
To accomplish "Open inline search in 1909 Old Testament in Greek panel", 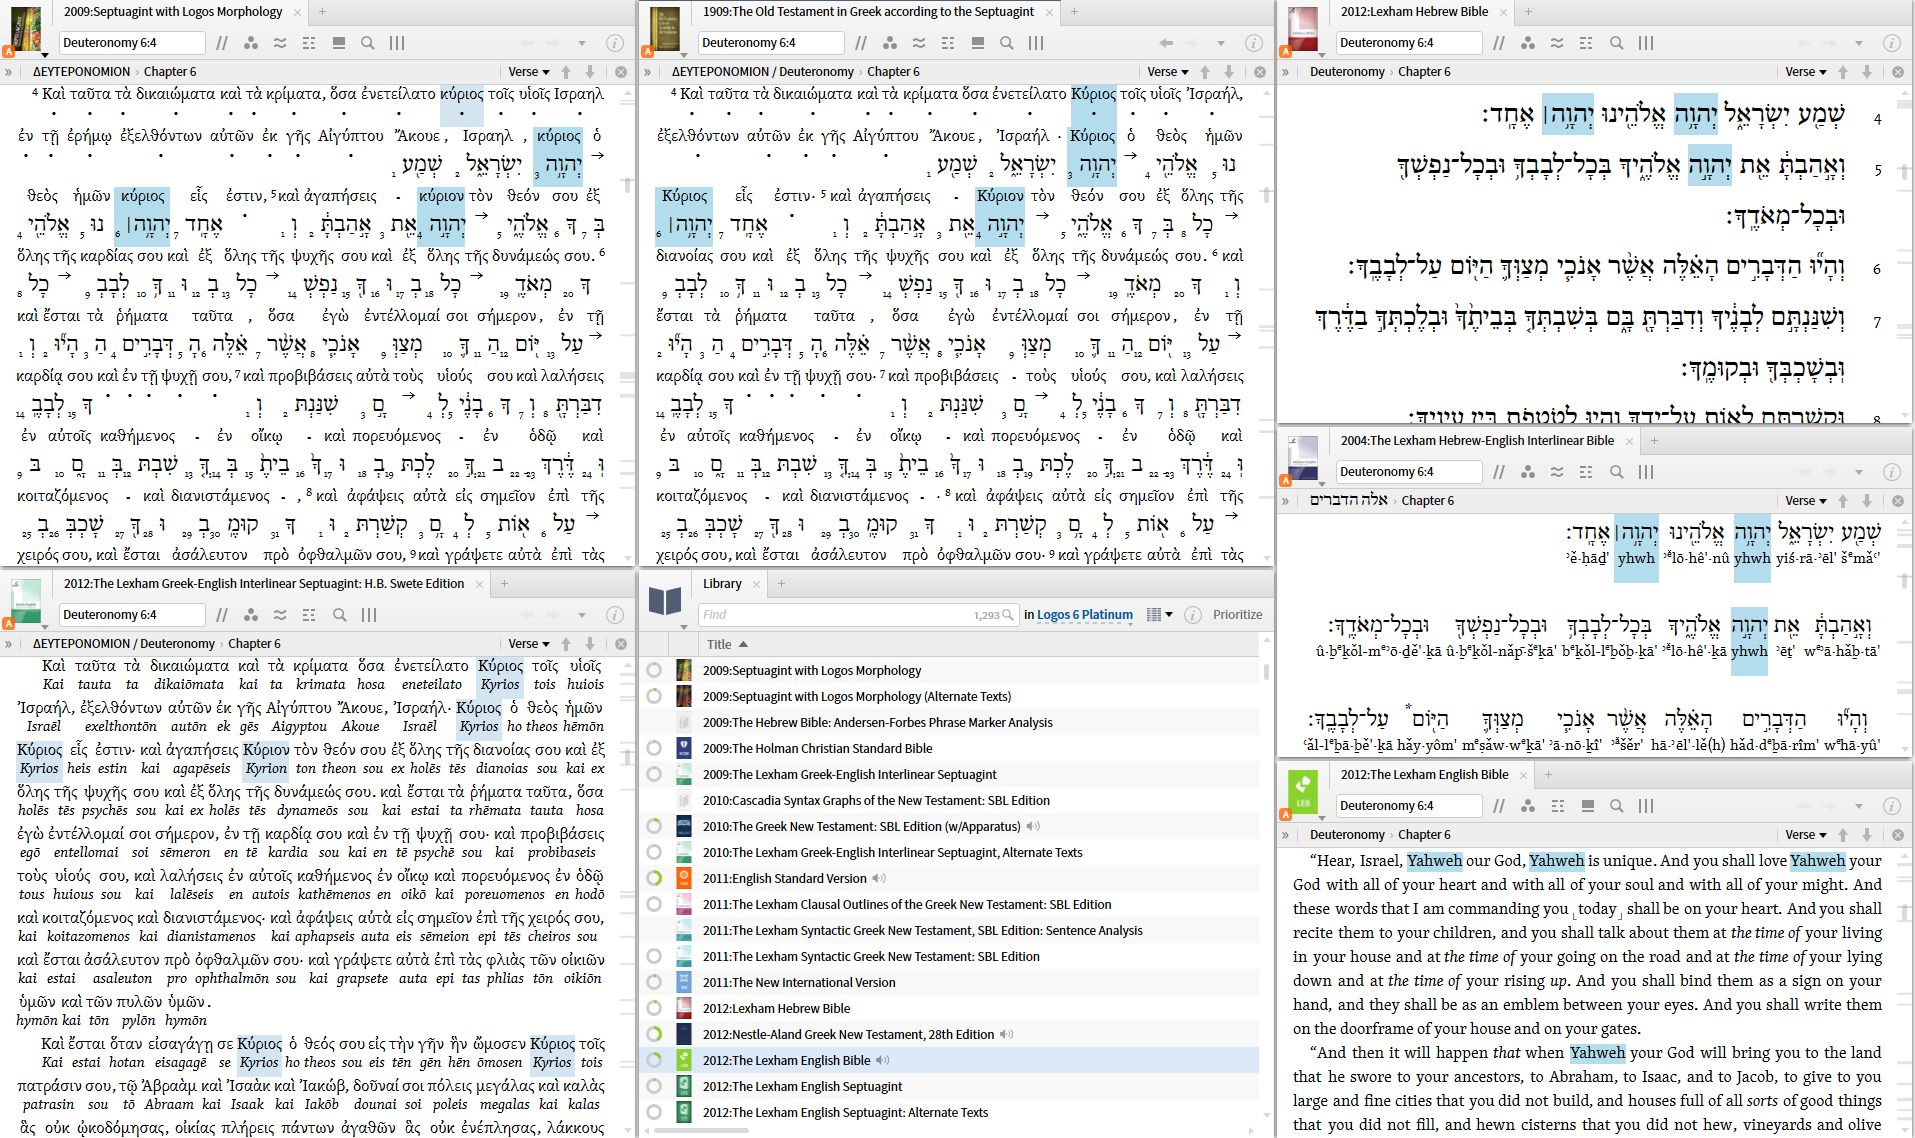I will coord(1007,43).
